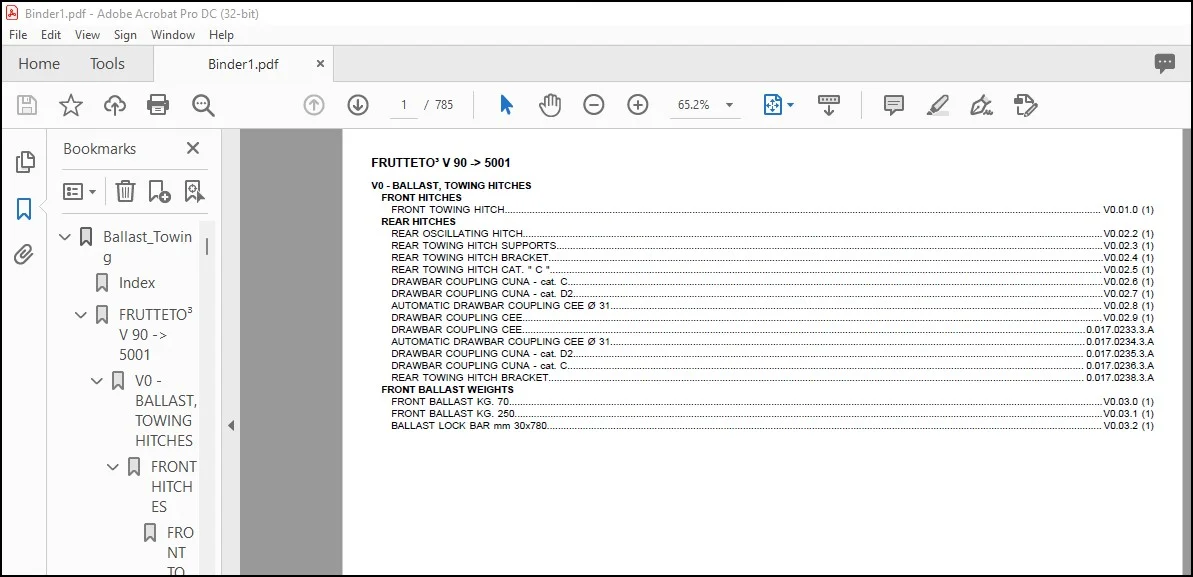
Task: Open the Find text magnifier tool
Action: click(203, 105)
